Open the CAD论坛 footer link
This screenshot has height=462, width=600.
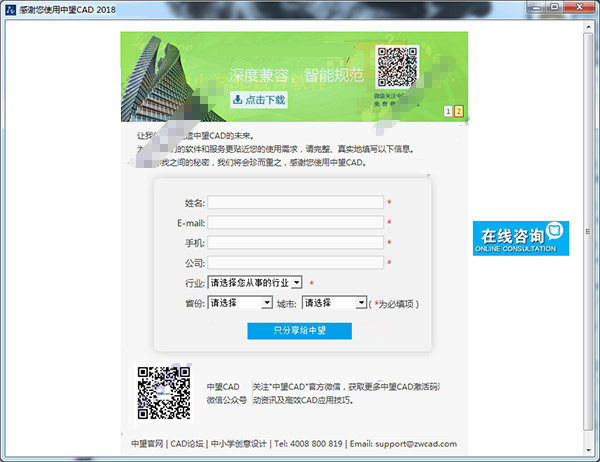pos(187,444)
